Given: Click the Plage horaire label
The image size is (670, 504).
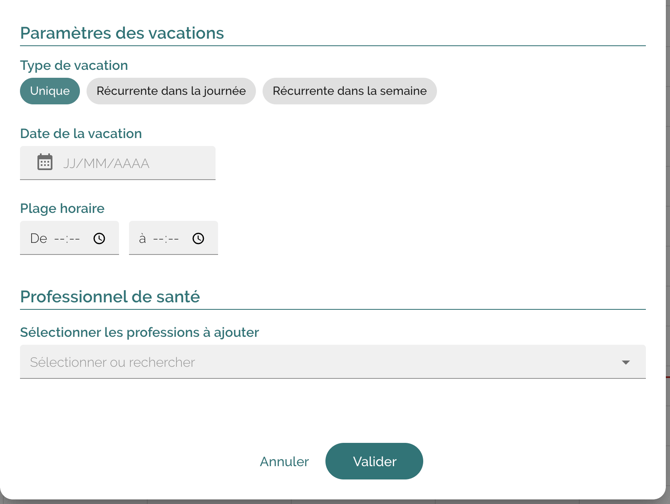Looking at the screenshot, I should pos(62,208).
